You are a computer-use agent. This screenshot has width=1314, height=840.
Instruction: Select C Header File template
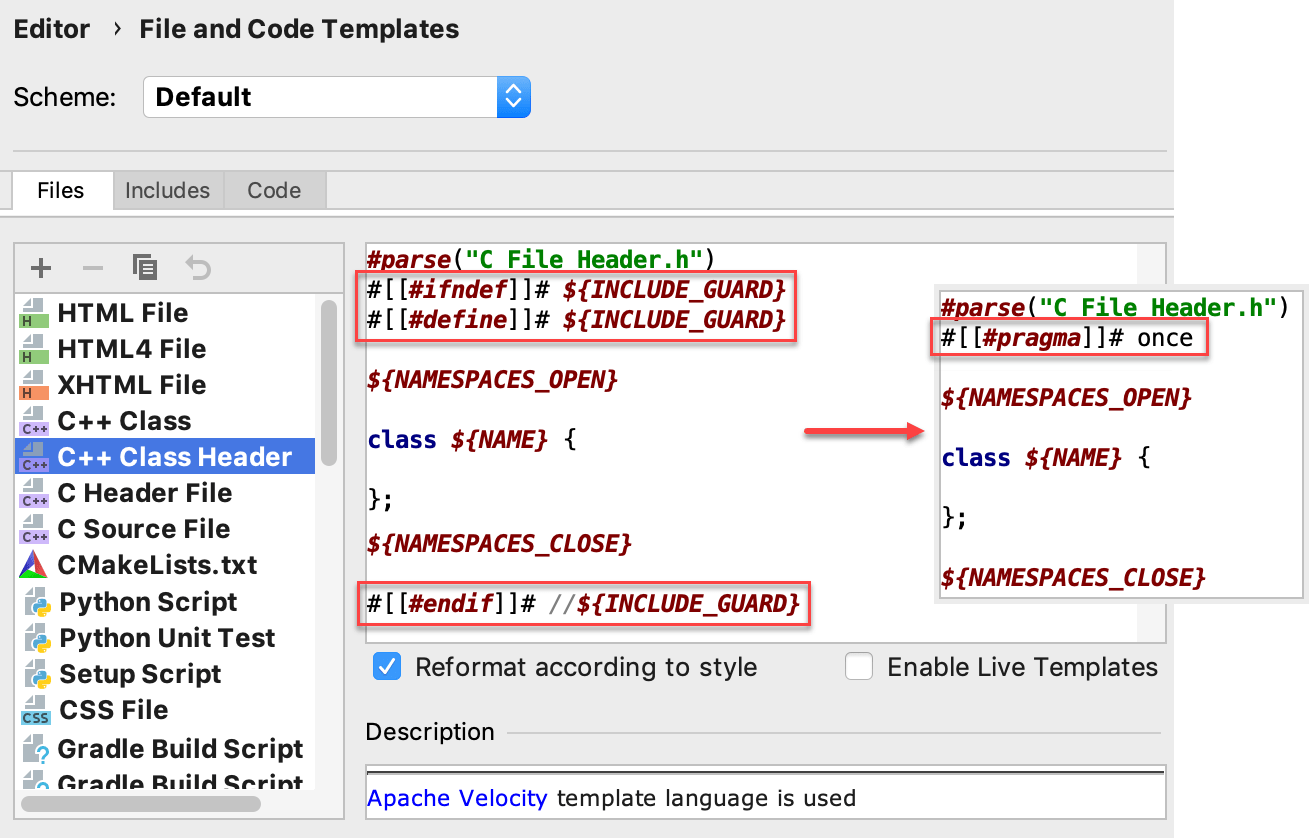[x=144, y=493]
